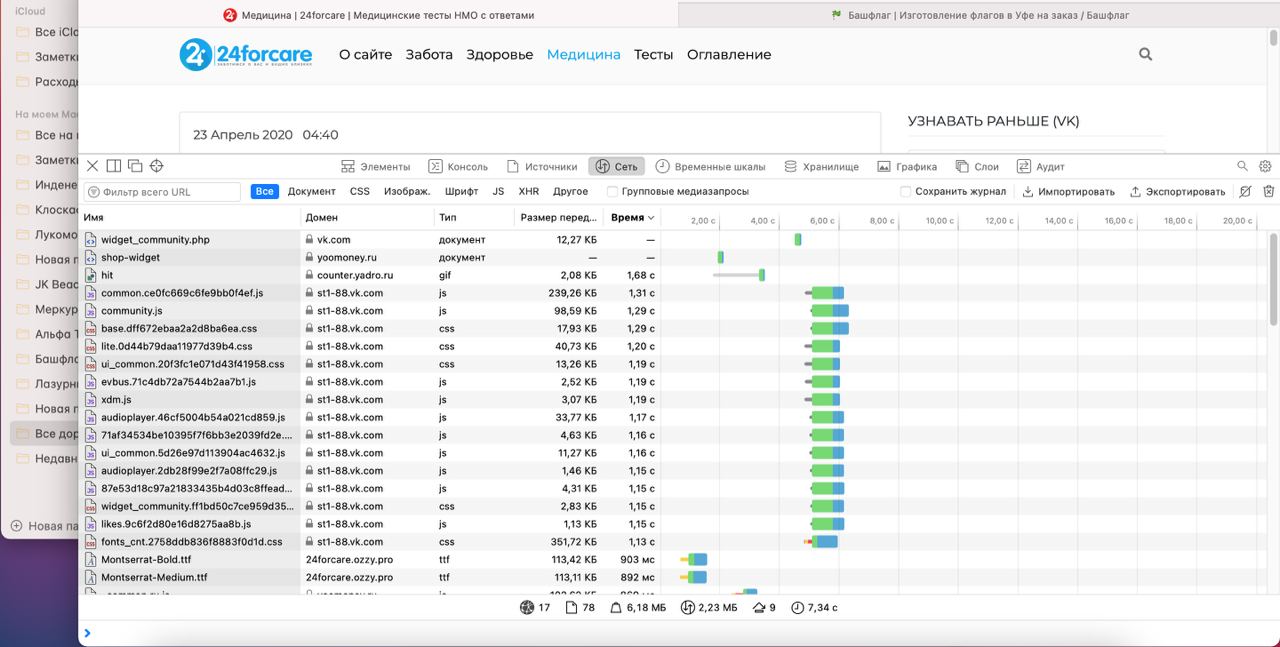Click the total size icon showing 6,18 МБ
1280x647 pixels.
tap(616, 607)
